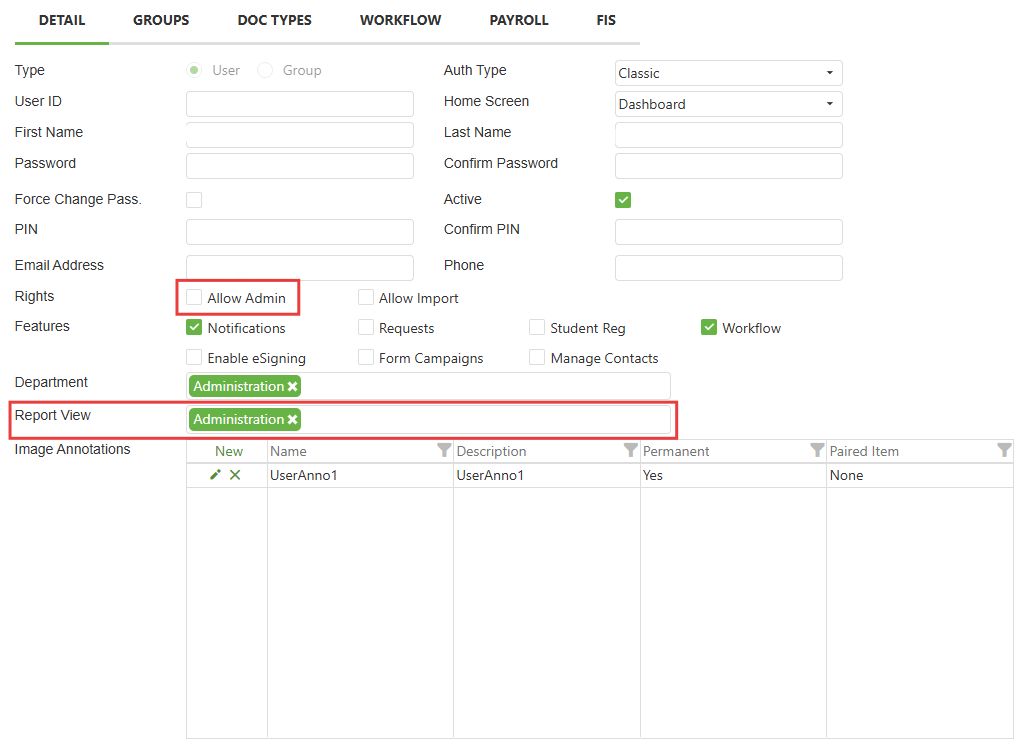1025x749 pixels.
Task: Select the Group type radio button
Action: (265, 70)
